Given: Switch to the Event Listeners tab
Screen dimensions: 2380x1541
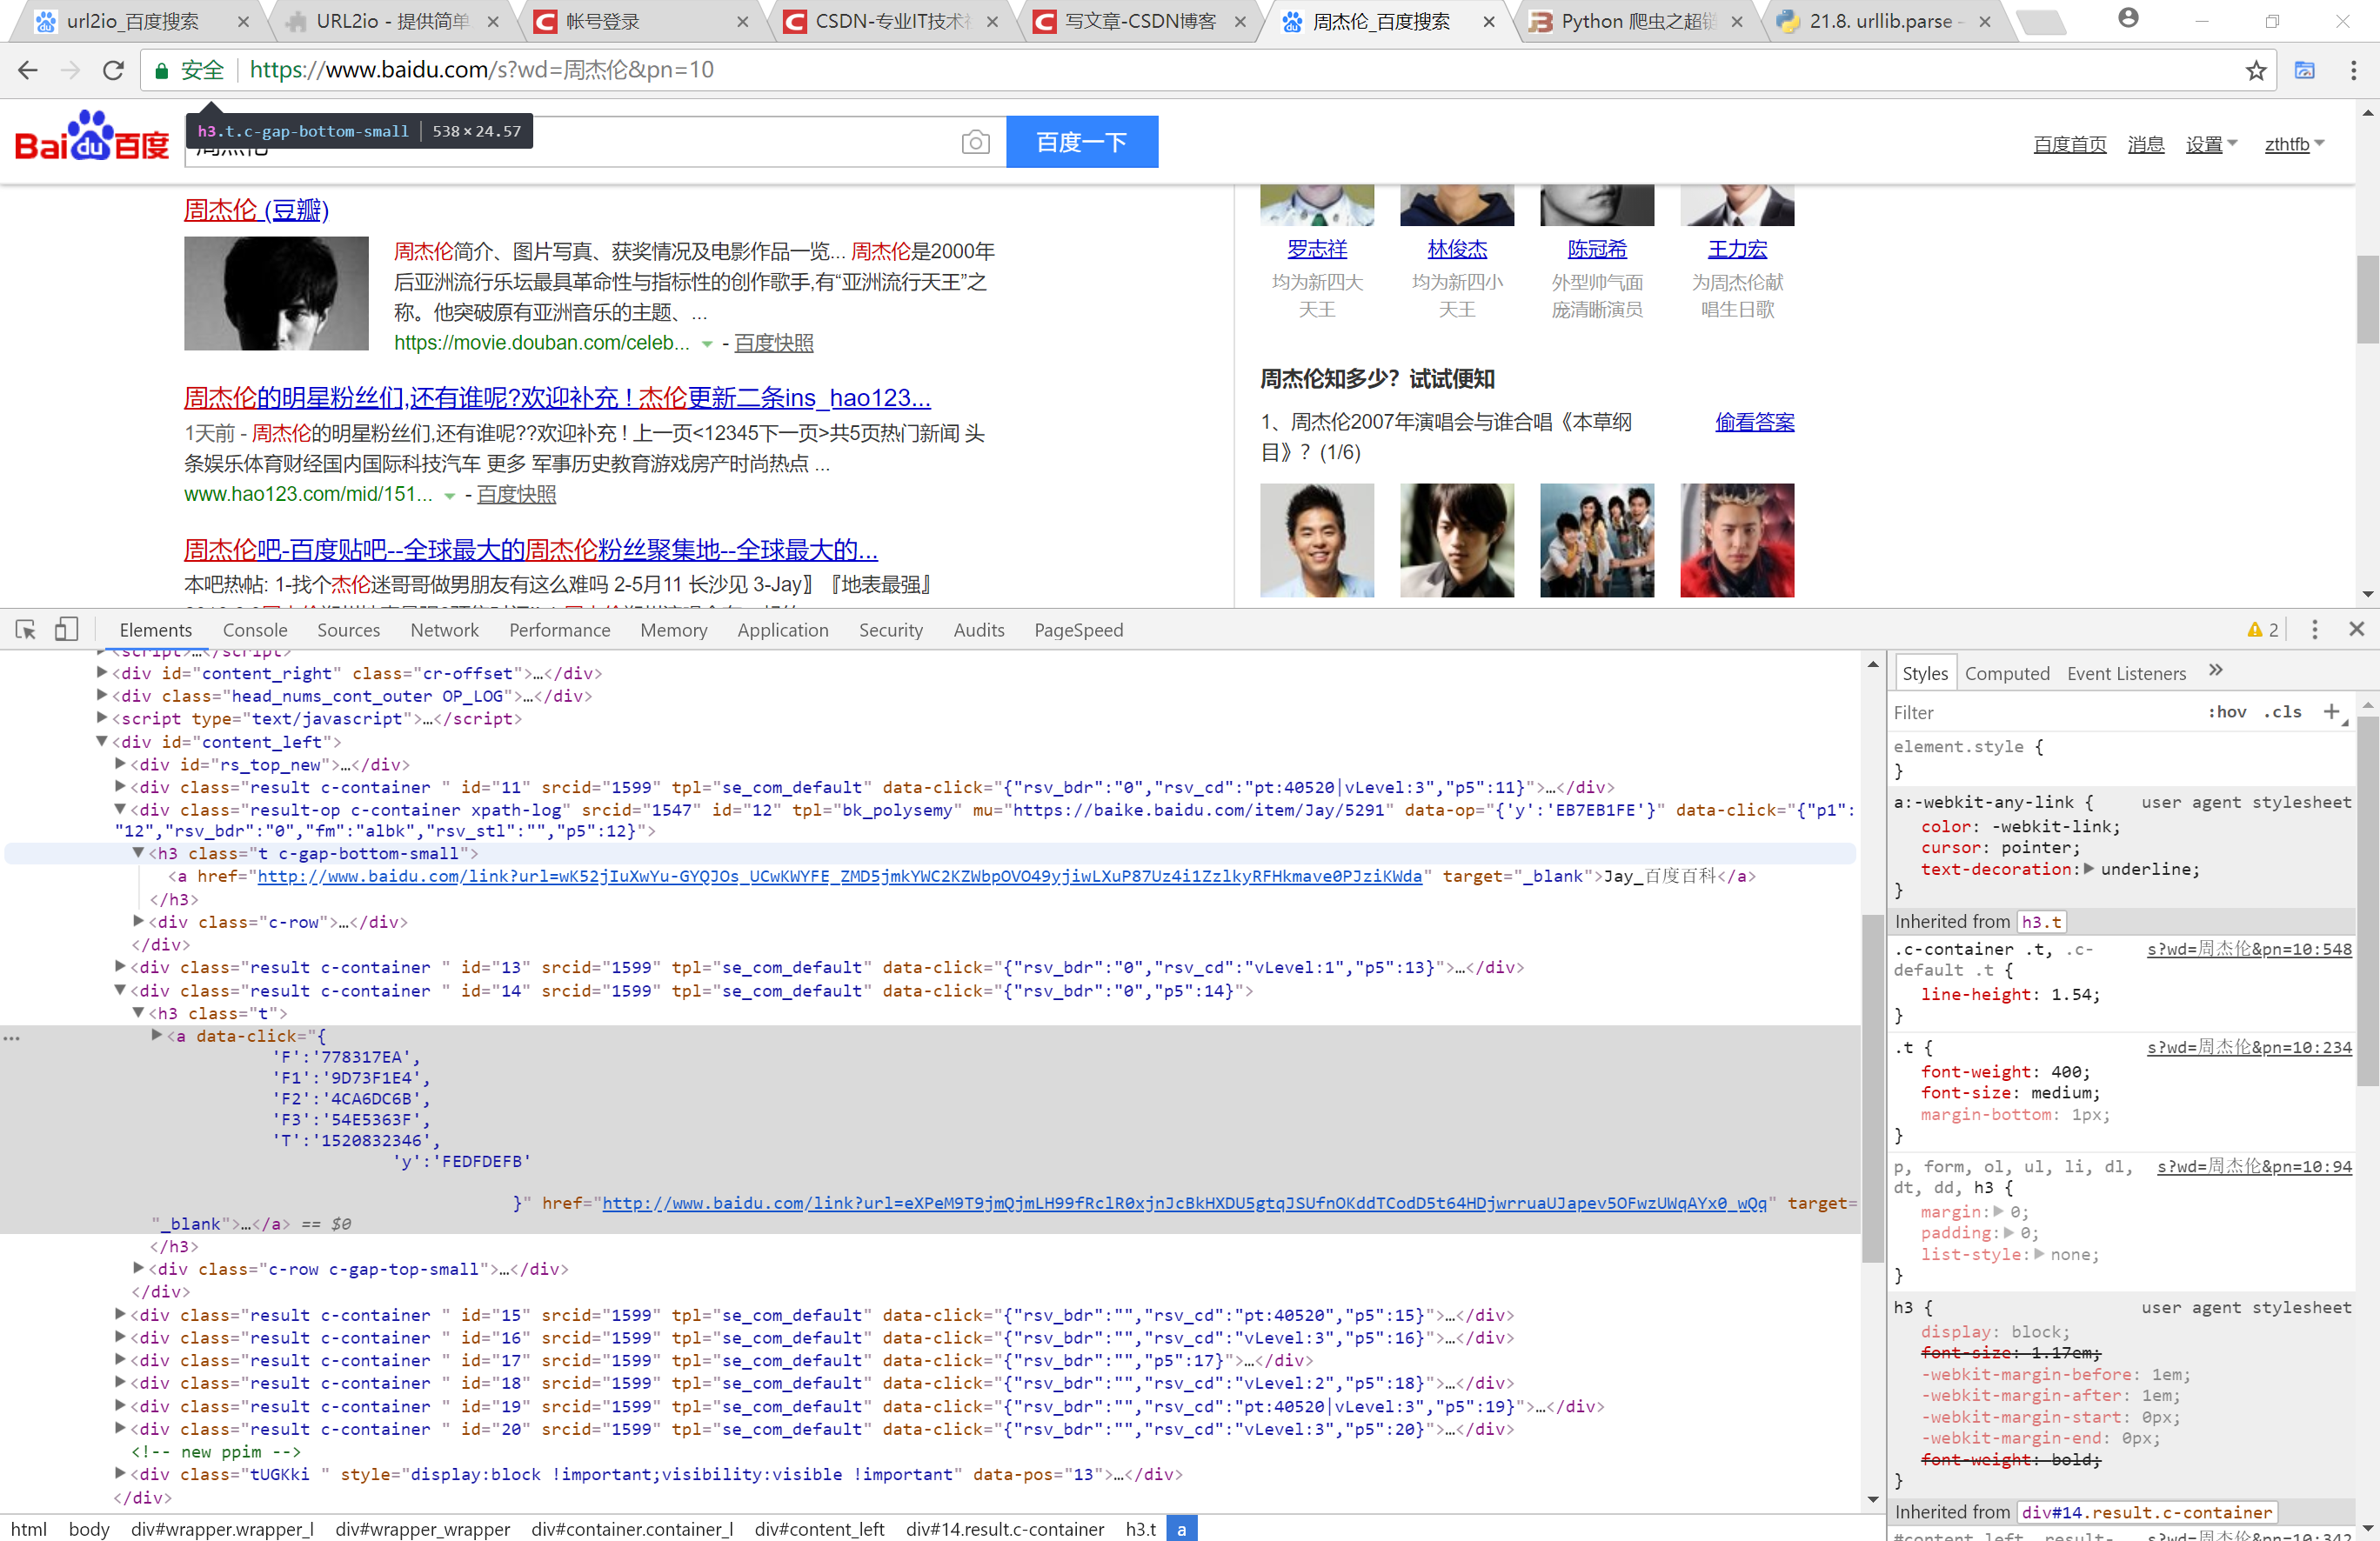Looking at the screenshot, I should pos(2126,673).
